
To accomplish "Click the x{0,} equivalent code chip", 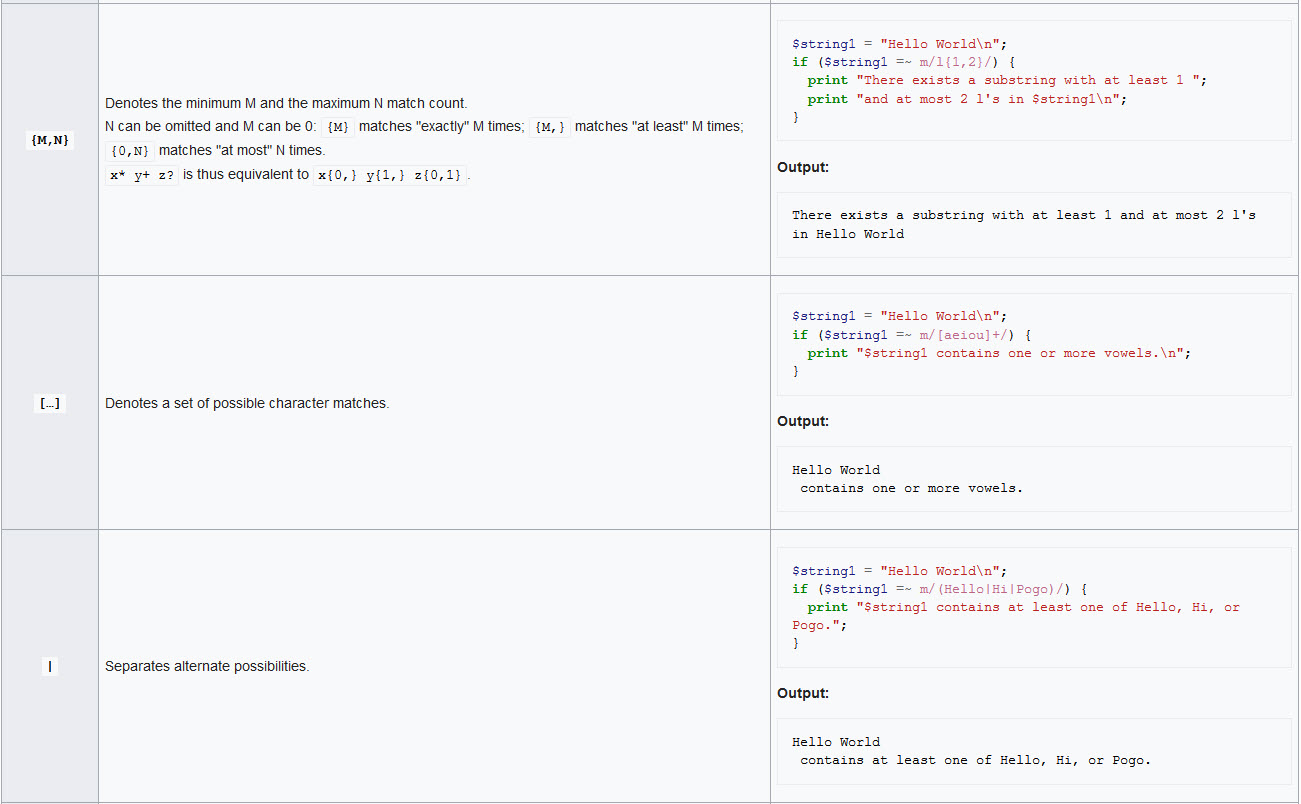I will (x=336, y=174).
